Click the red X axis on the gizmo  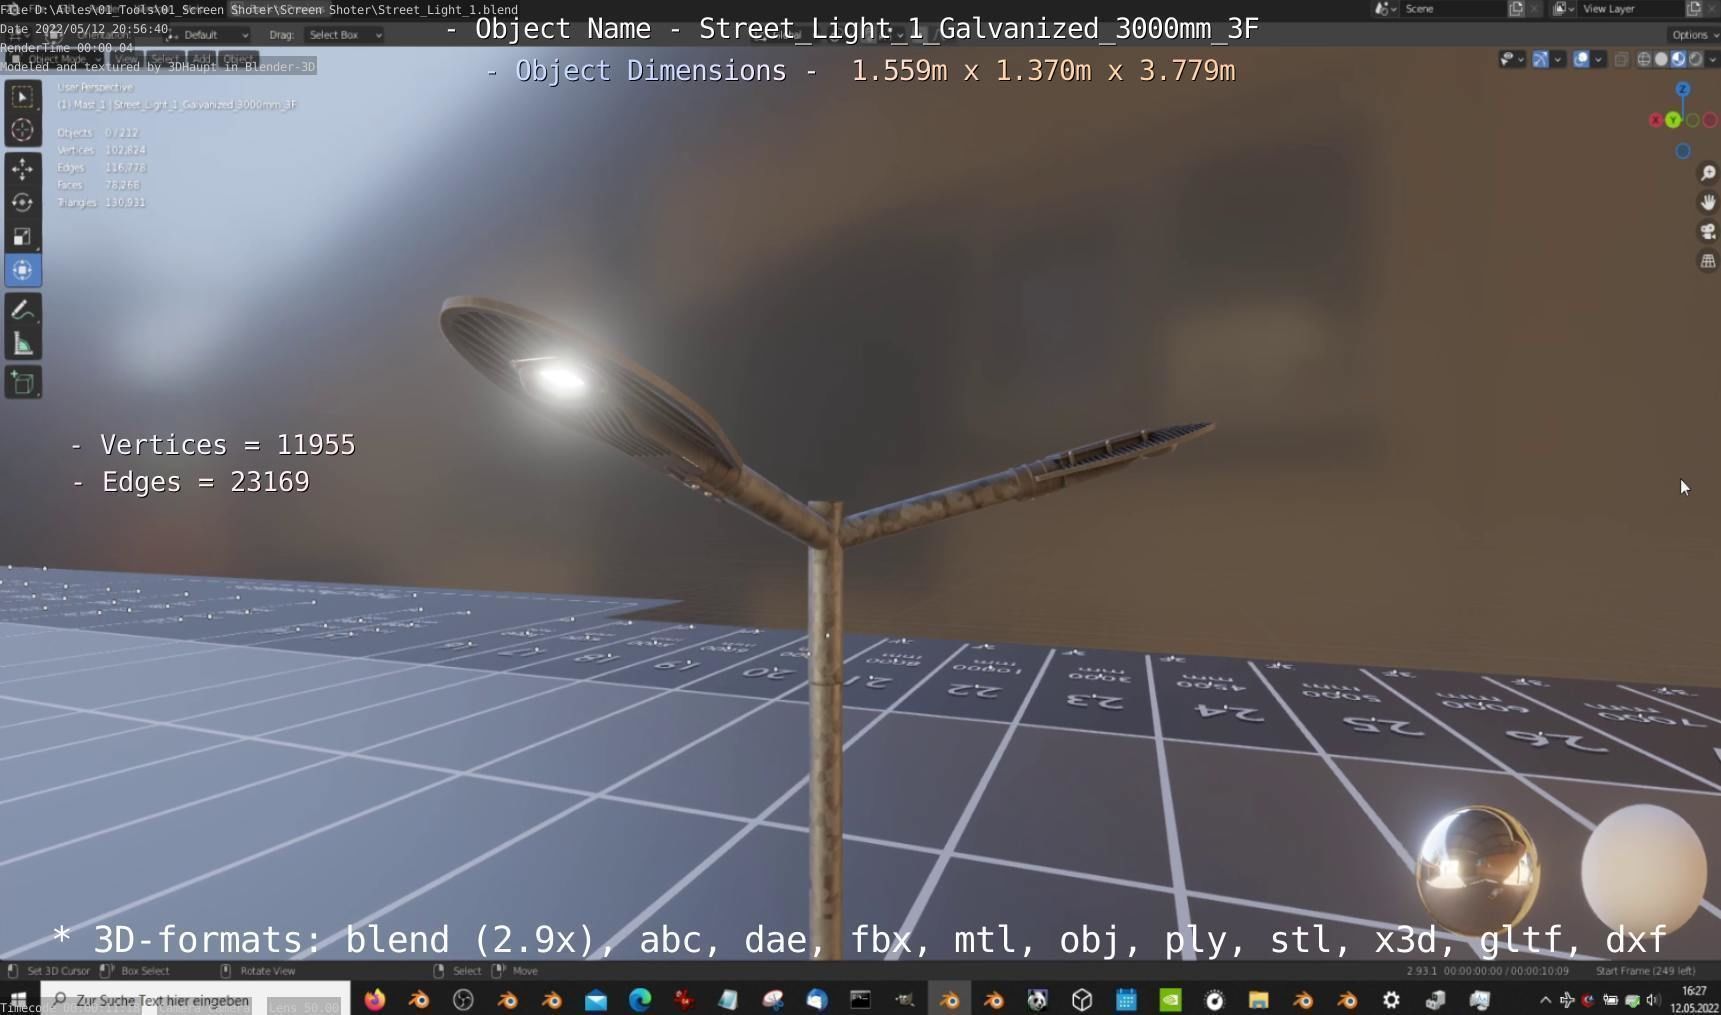pyautogui.click(x=1656, y=120)
